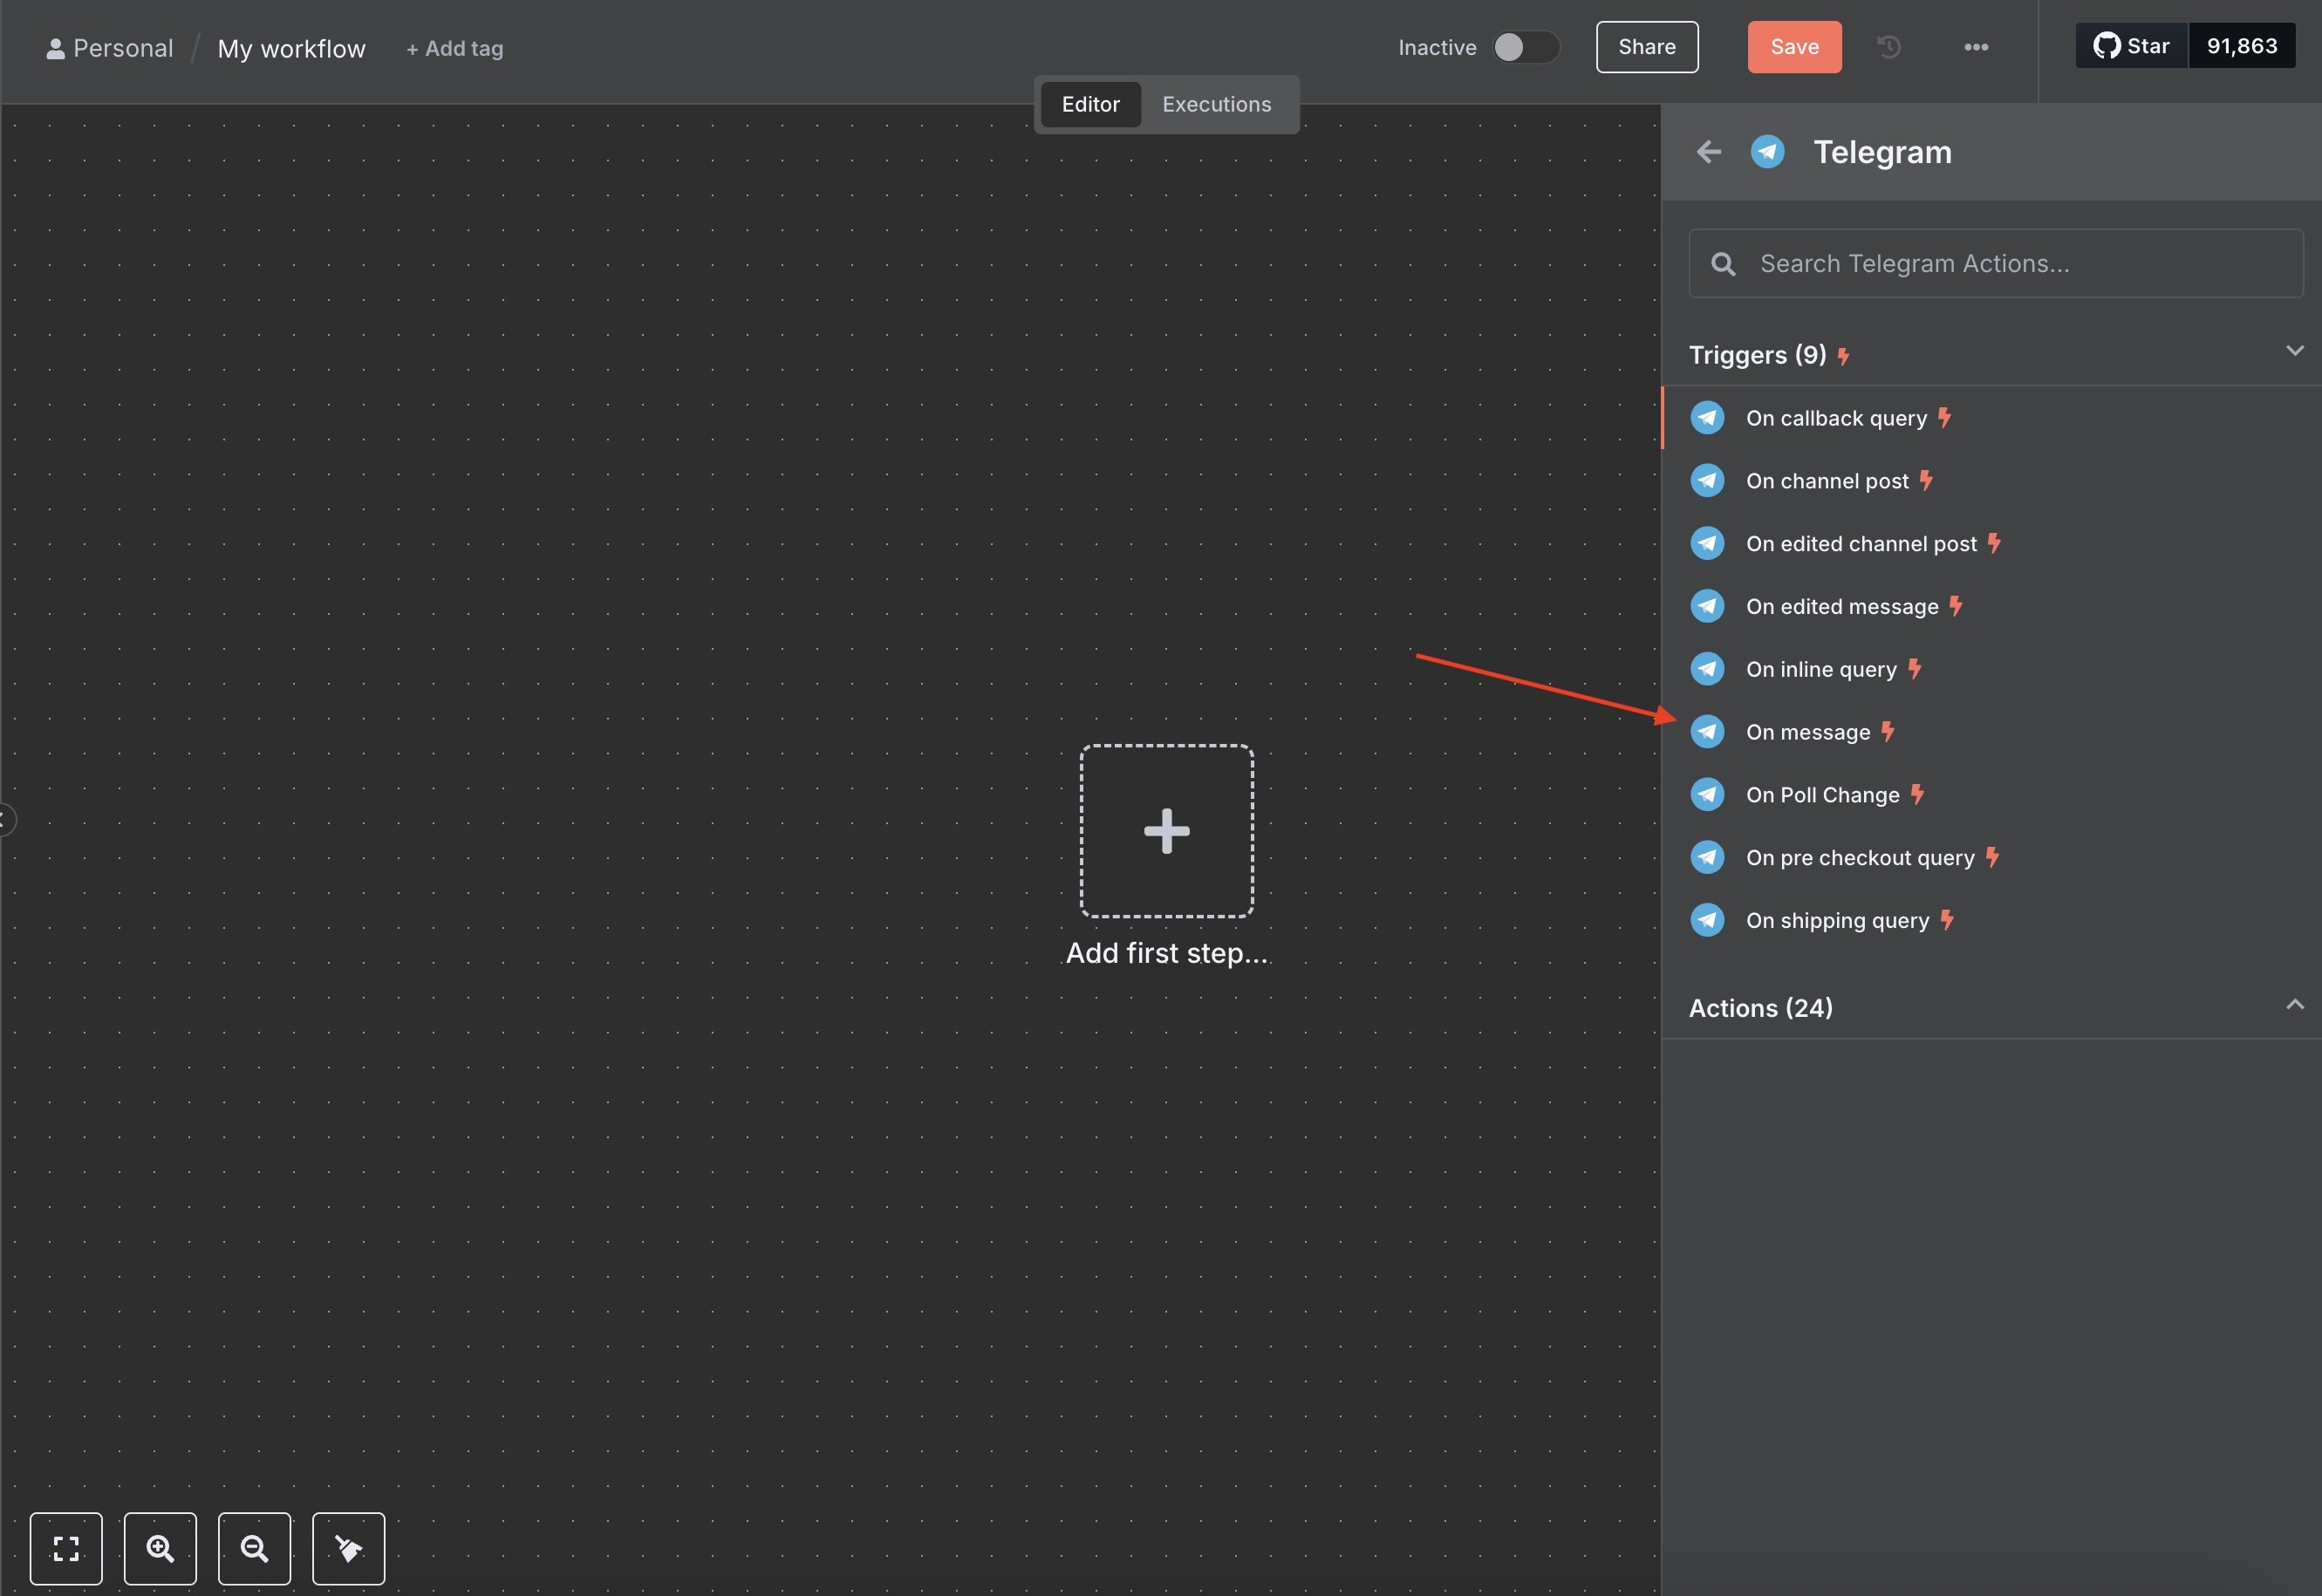The image size is (2322, 1596).
Task: Click Telegram icon beside On edited message
Action: click(x=1707, y=606)
